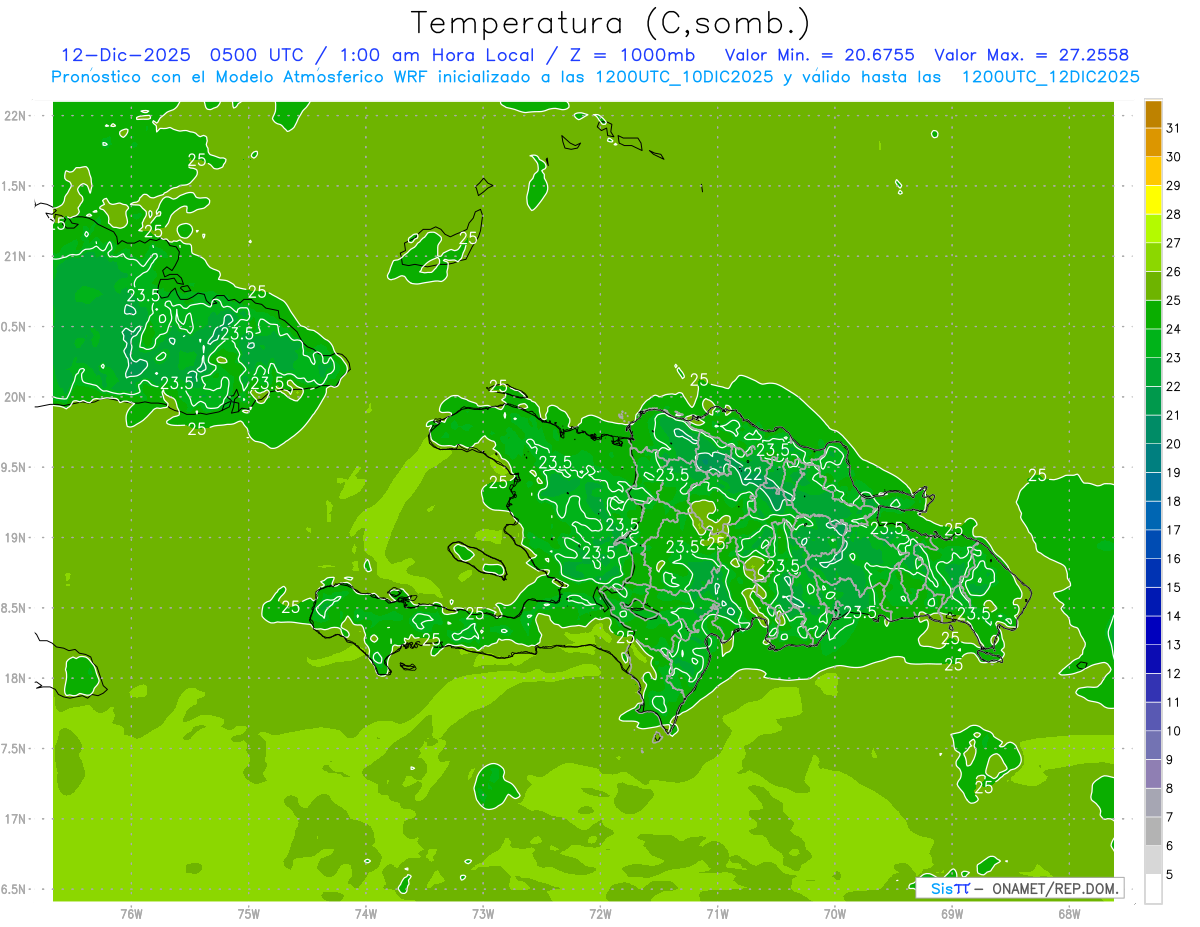Screen dimensions: 1200x927
Task: Click the legend color band between 23 and 24
Action: [x=1153, y=343]
